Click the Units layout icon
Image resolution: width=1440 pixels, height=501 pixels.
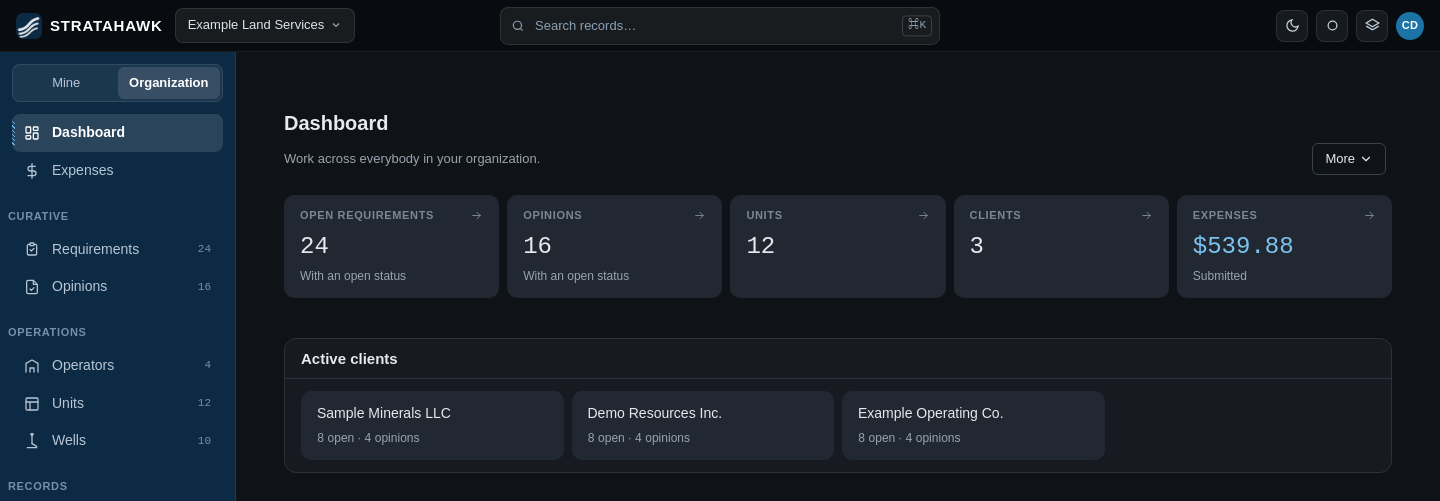pyautogui.click(x=32, y=404)
